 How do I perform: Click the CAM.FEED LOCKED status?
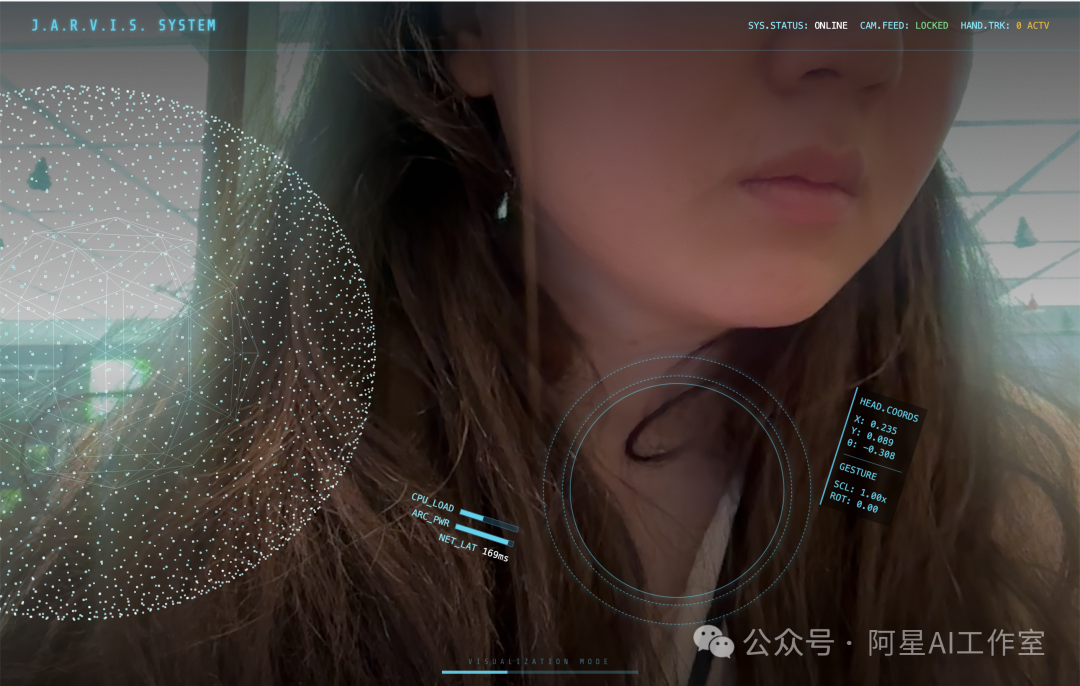pyautogui.click(x=904, y=25)
